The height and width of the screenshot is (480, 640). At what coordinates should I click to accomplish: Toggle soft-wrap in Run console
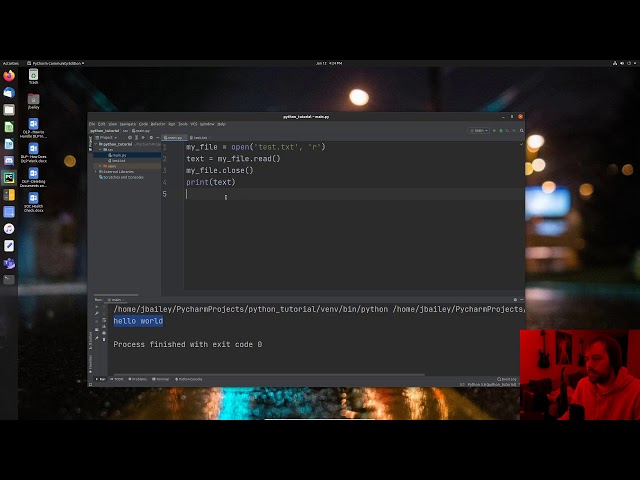click(104, 320)
